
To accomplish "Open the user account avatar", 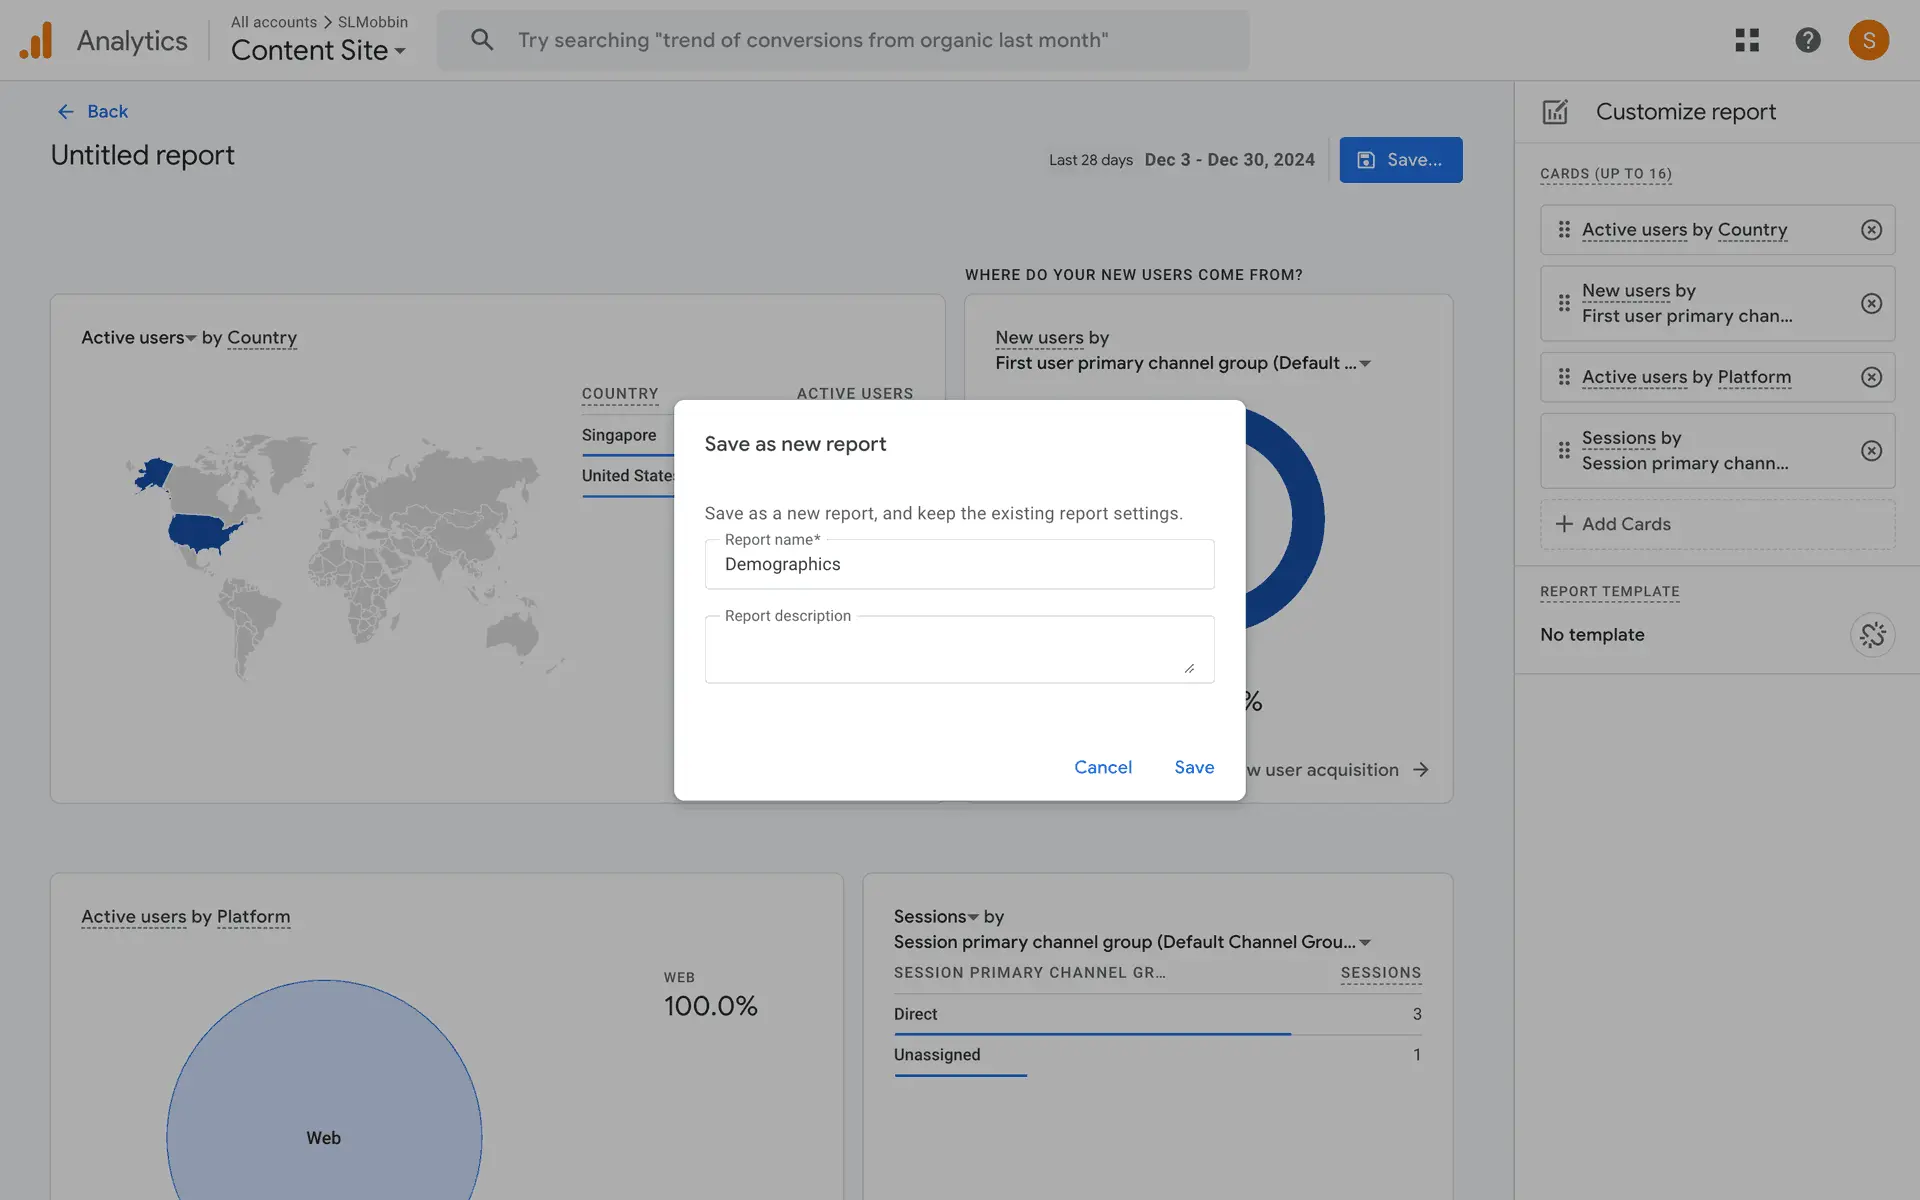I will [1868, 40].
